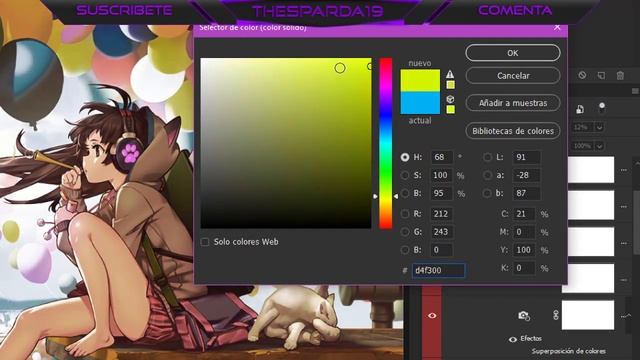Click the new layer icon in Layers panel
The width and height of the screenshot is (640, 360).
(601, 76)
